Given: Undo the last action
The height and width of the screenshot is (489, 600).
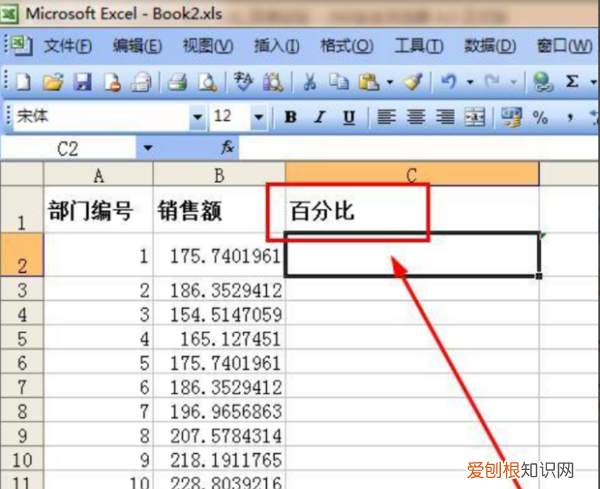Looking at the screenshot, I should pyautogui.click(x=448, y=82).
